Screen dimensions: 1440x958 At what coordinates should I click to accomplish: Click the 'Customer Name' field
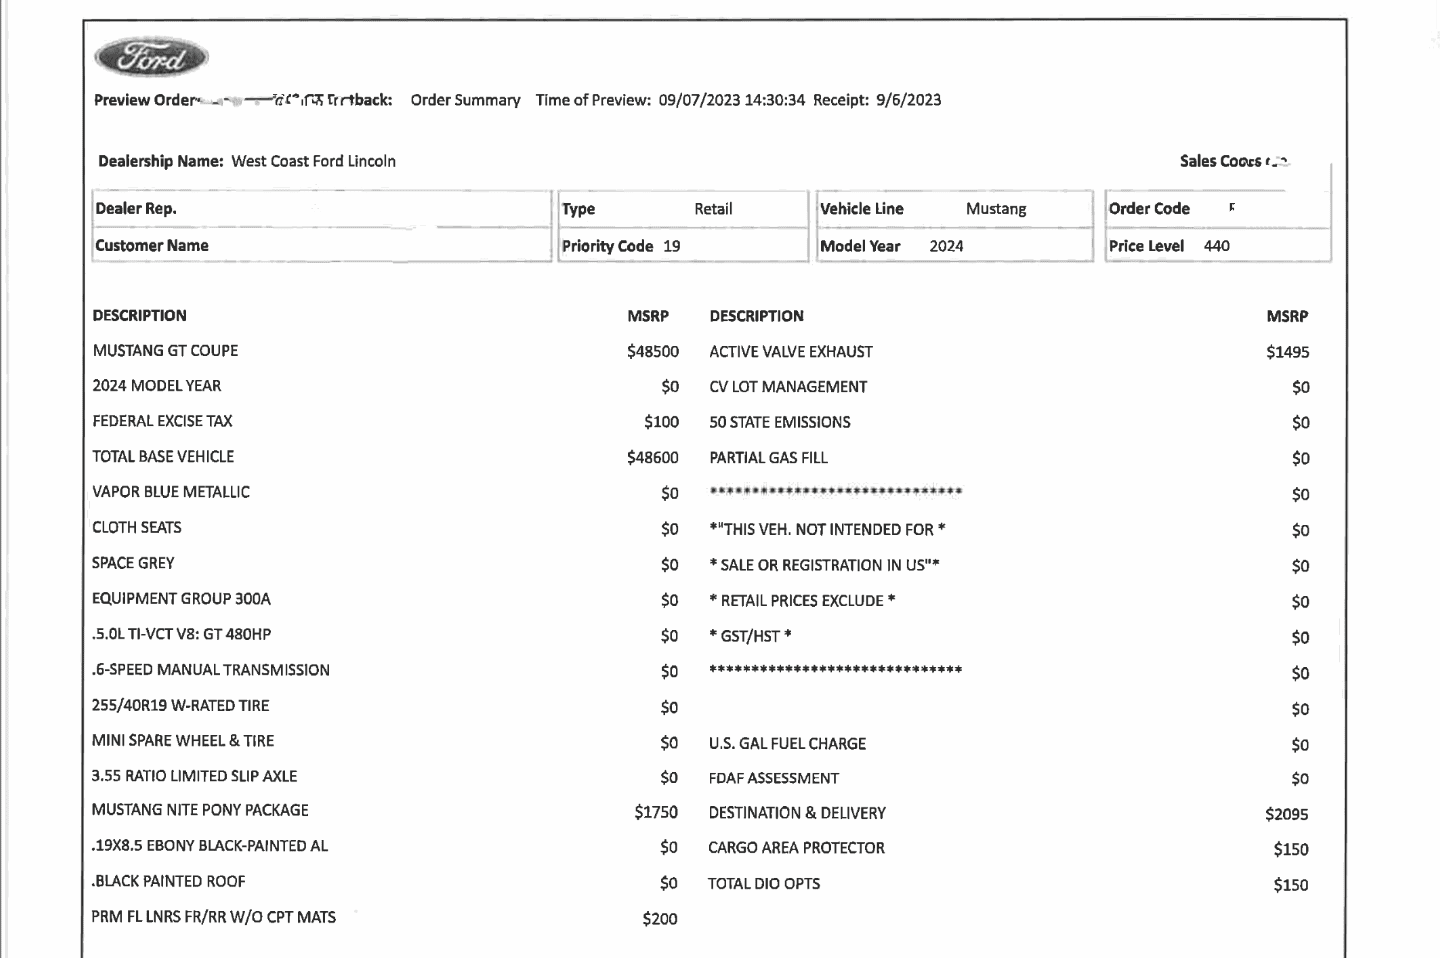[321, 246]
